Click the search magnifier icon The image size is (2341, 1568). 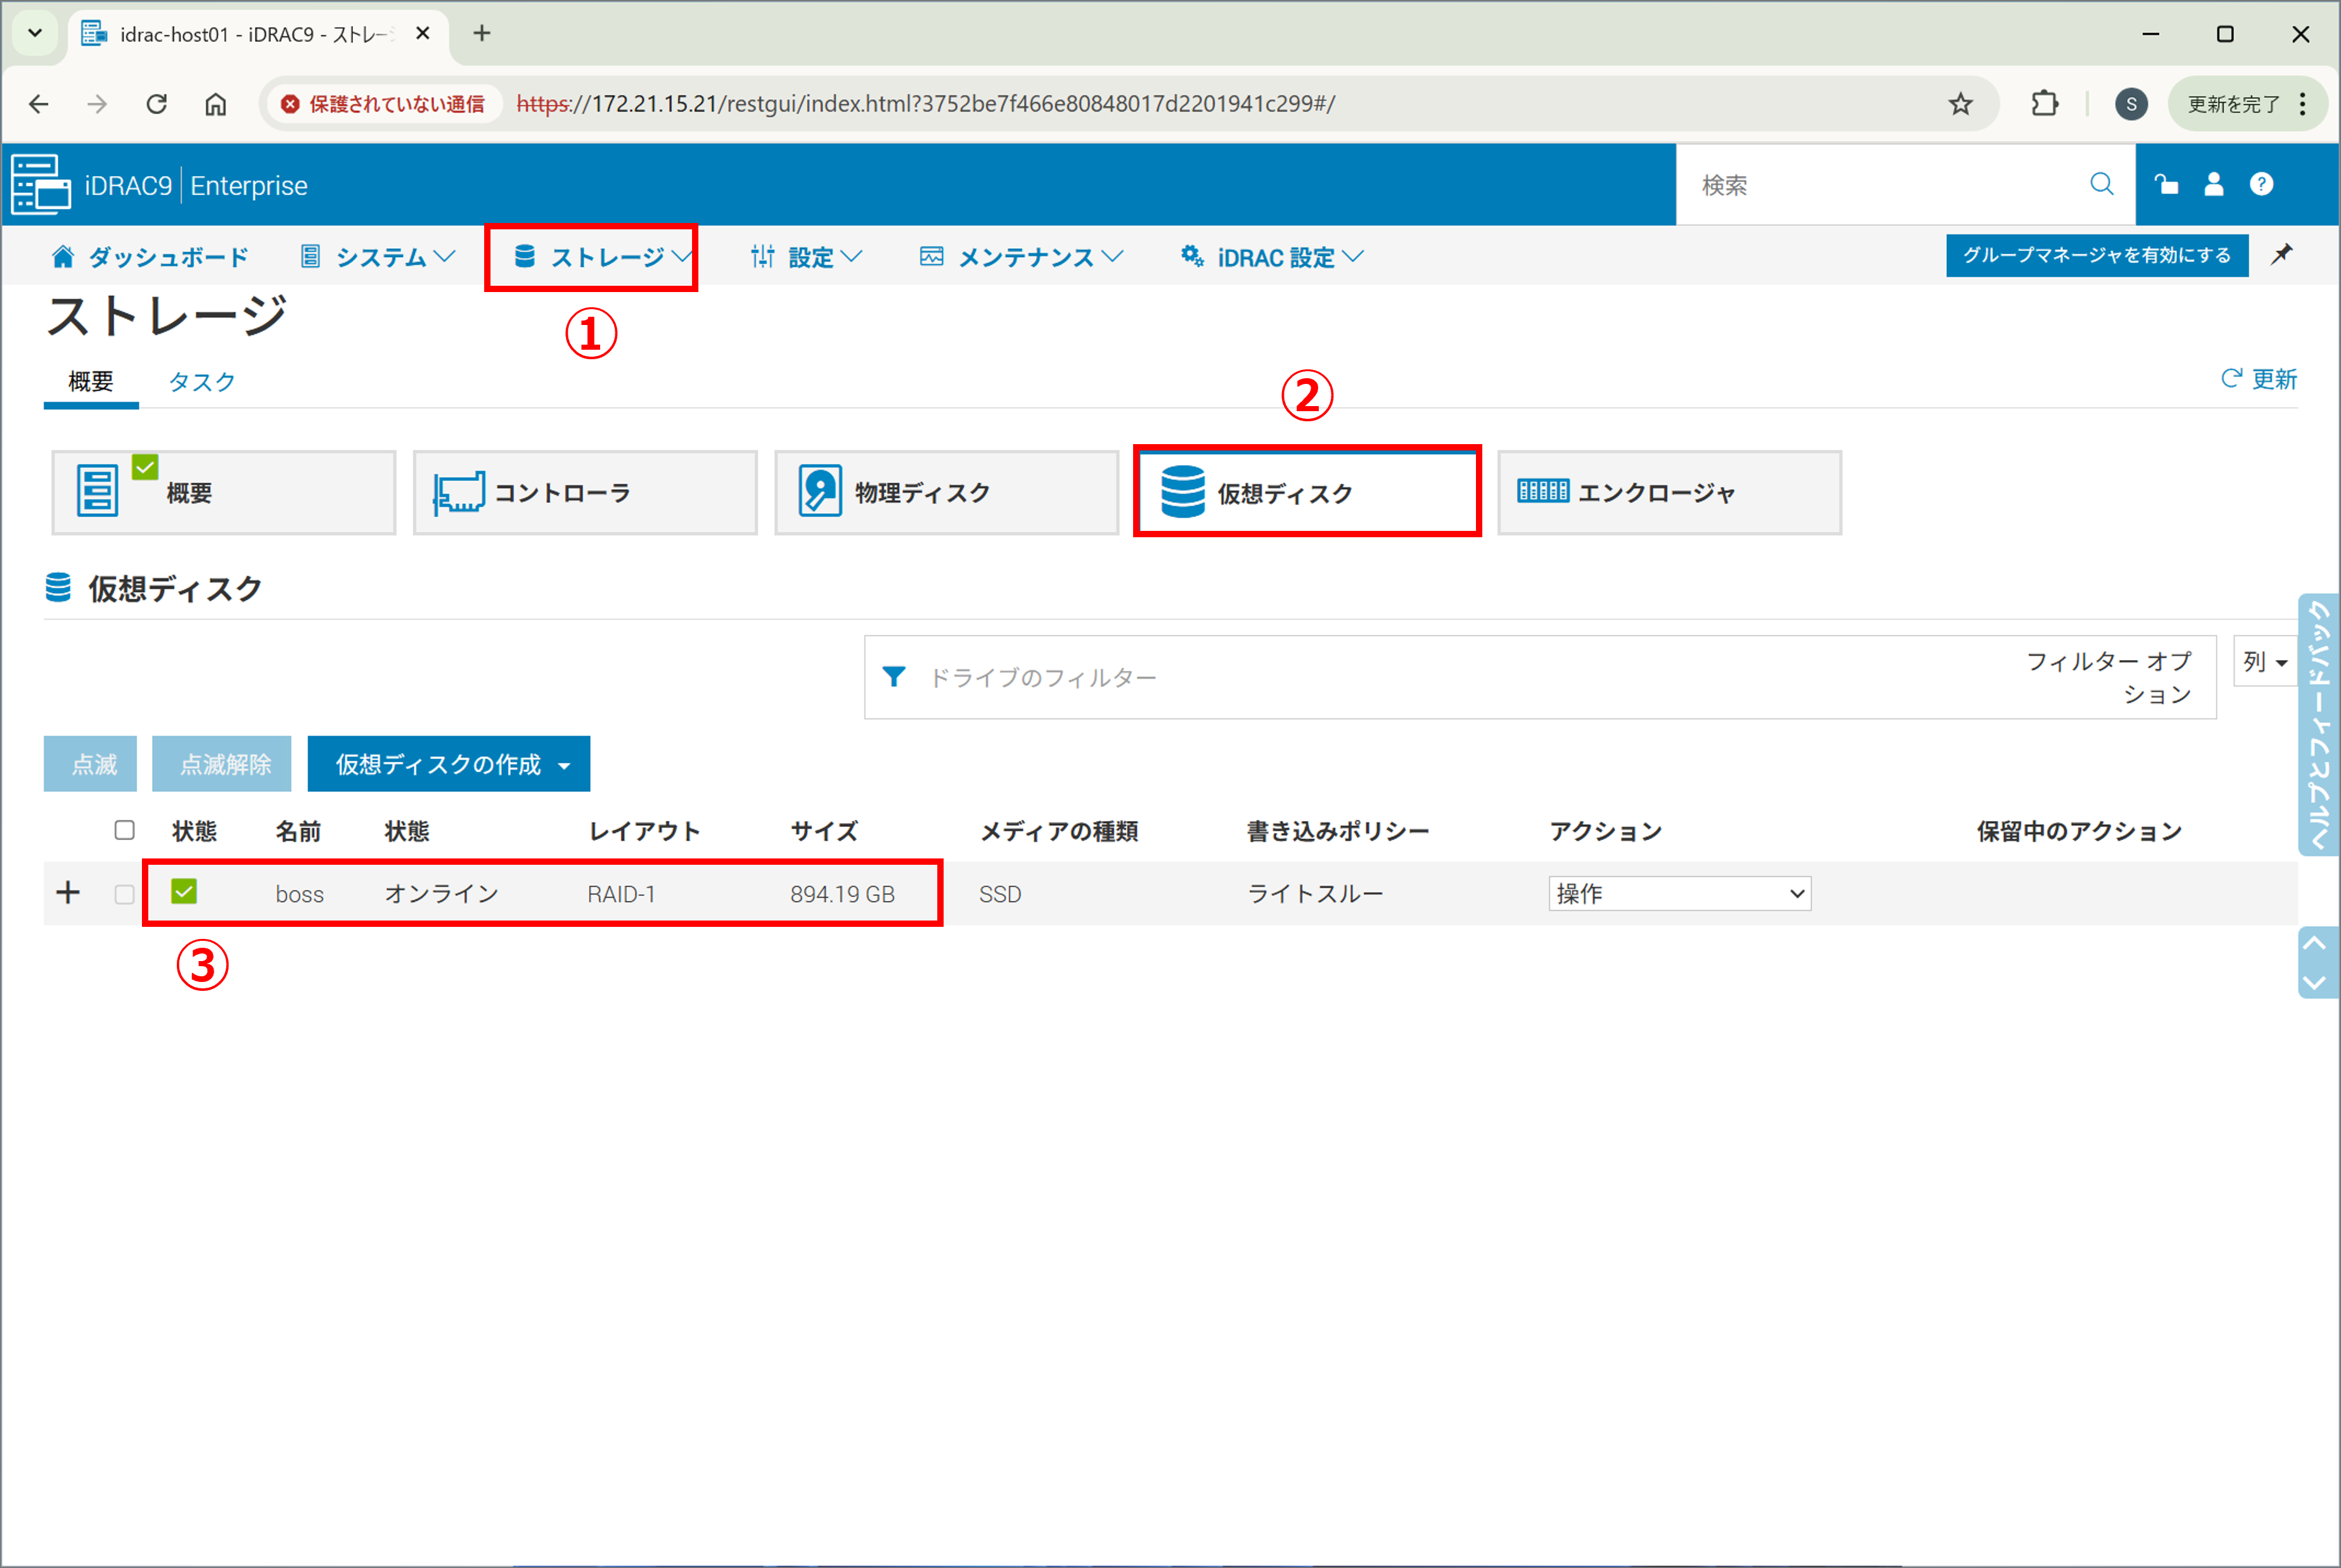[x=2101, y=184]
